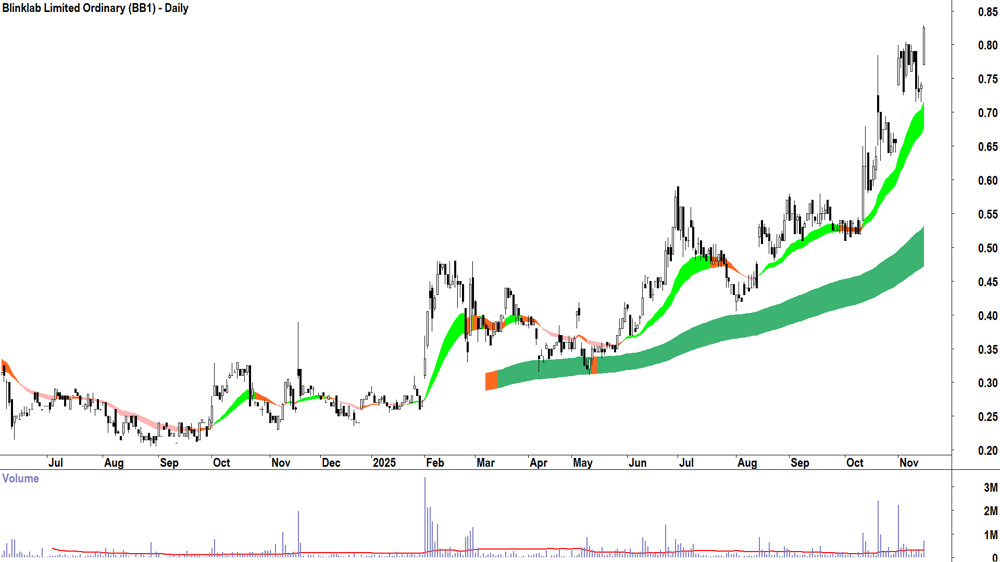This screenshot has width=1000, height=562.
Task: Select the 0.80 price axis label
Action: coord(988,45)
